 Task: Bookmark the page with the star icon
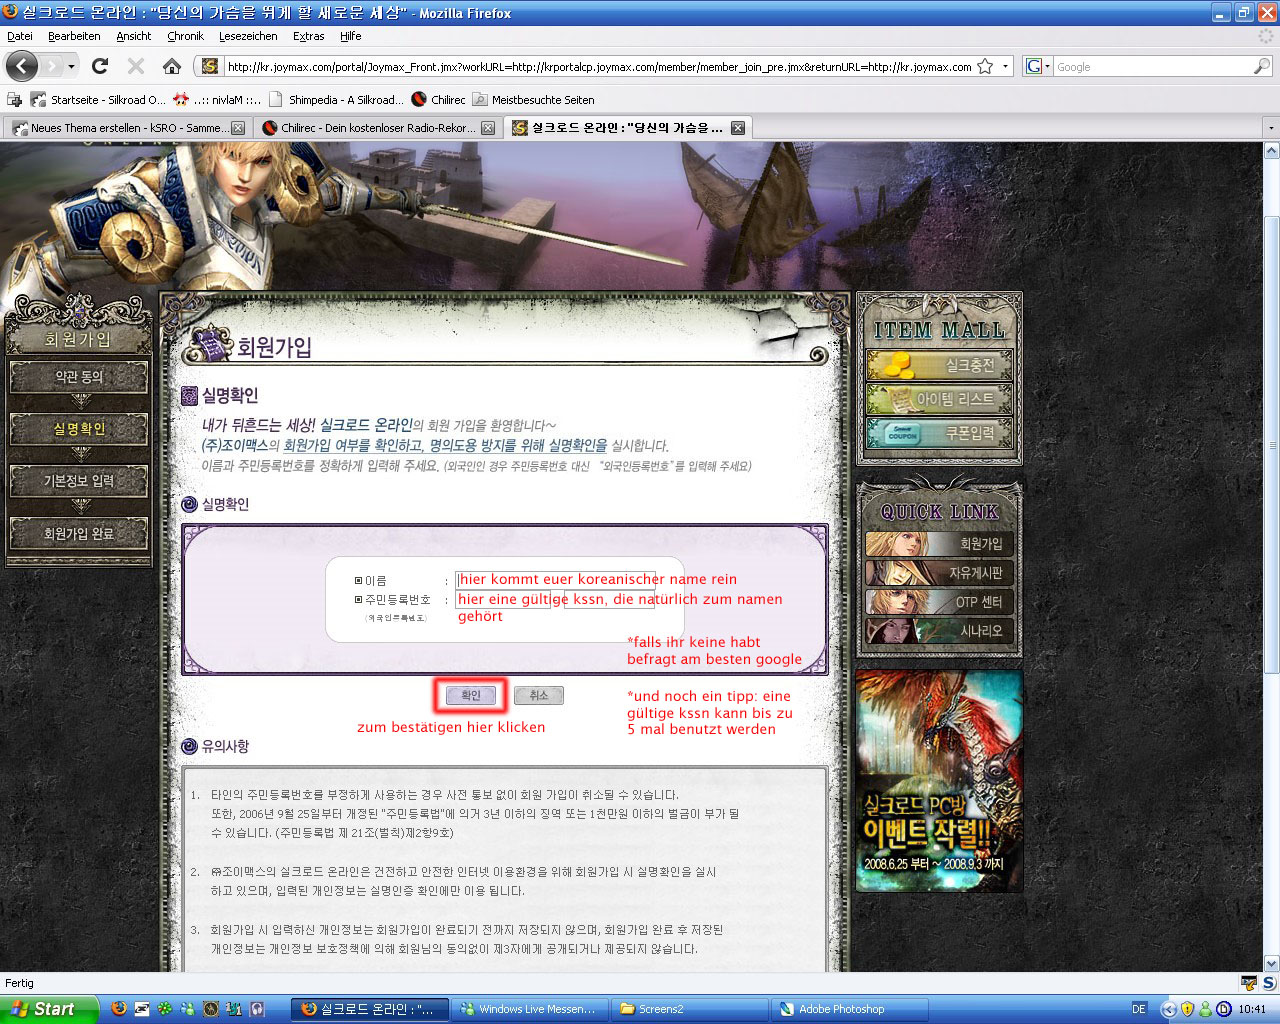click(x=985, y=66)
